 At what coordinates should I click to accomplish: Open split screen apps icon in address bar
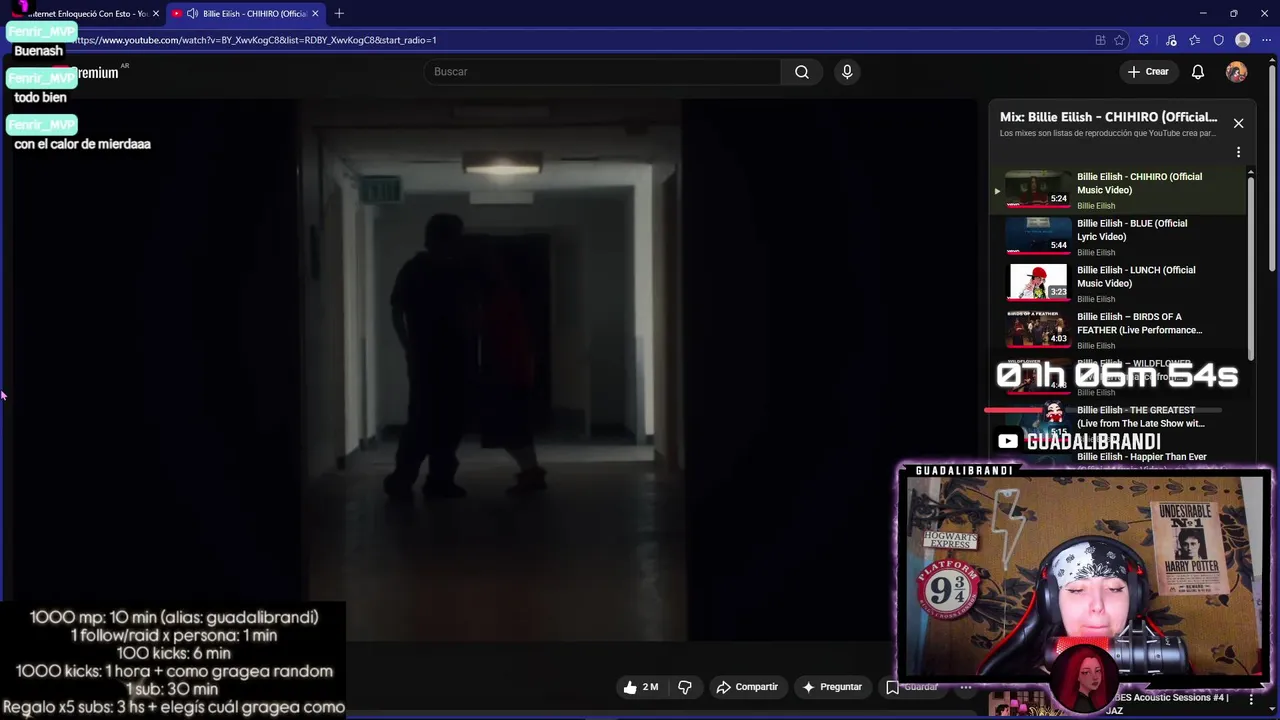1100,40
